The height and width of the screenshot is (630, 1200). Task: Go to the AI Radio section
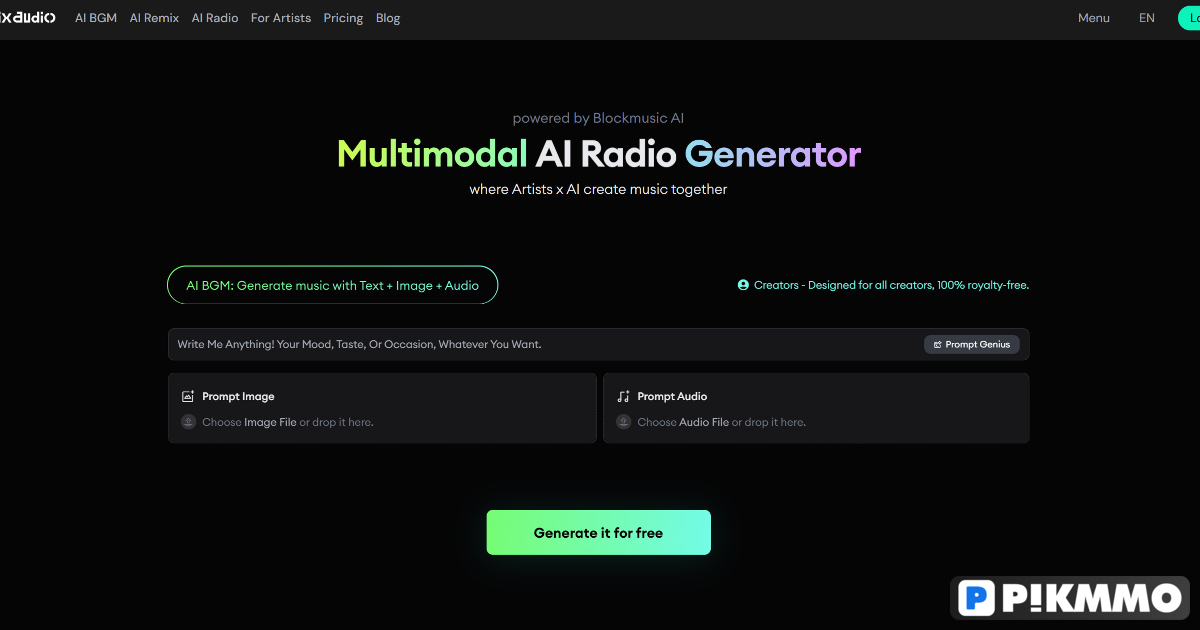215,18
